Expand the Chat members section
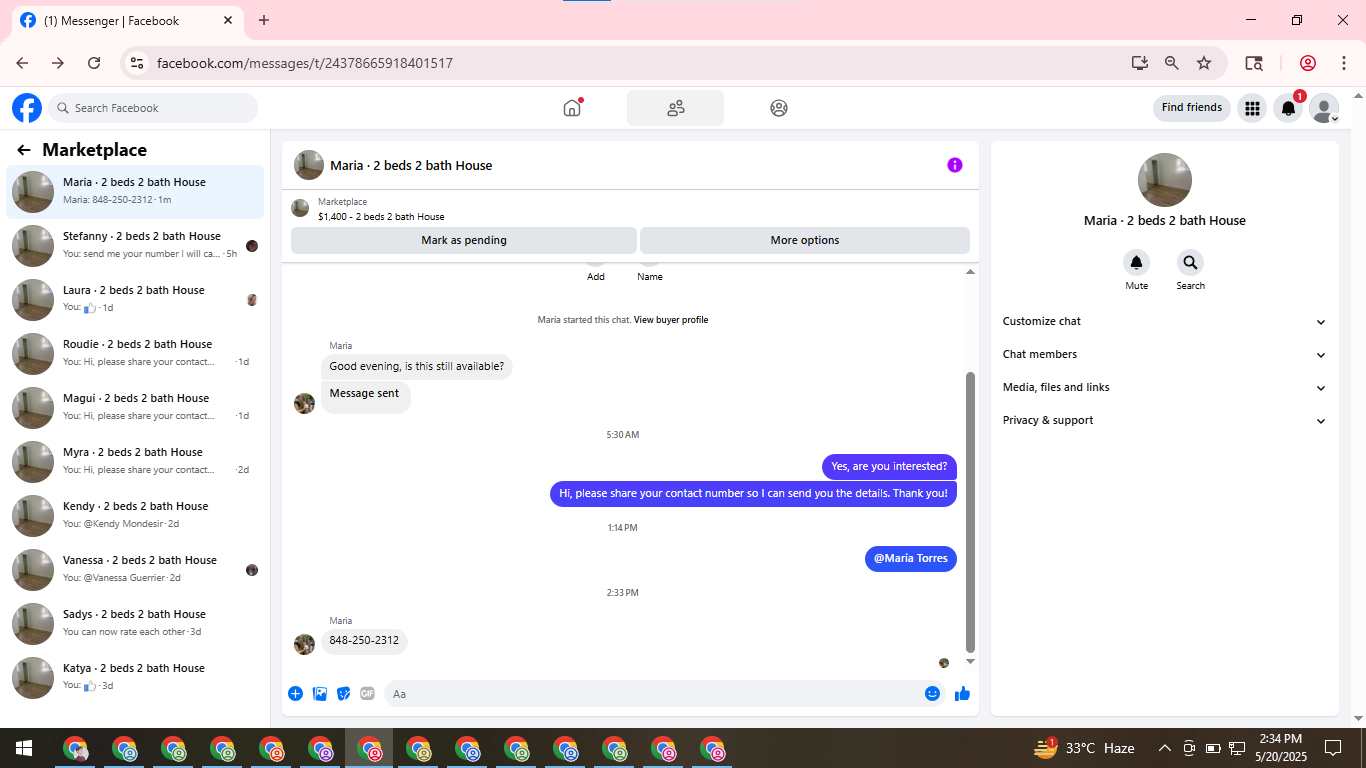 click(1165, 355)
